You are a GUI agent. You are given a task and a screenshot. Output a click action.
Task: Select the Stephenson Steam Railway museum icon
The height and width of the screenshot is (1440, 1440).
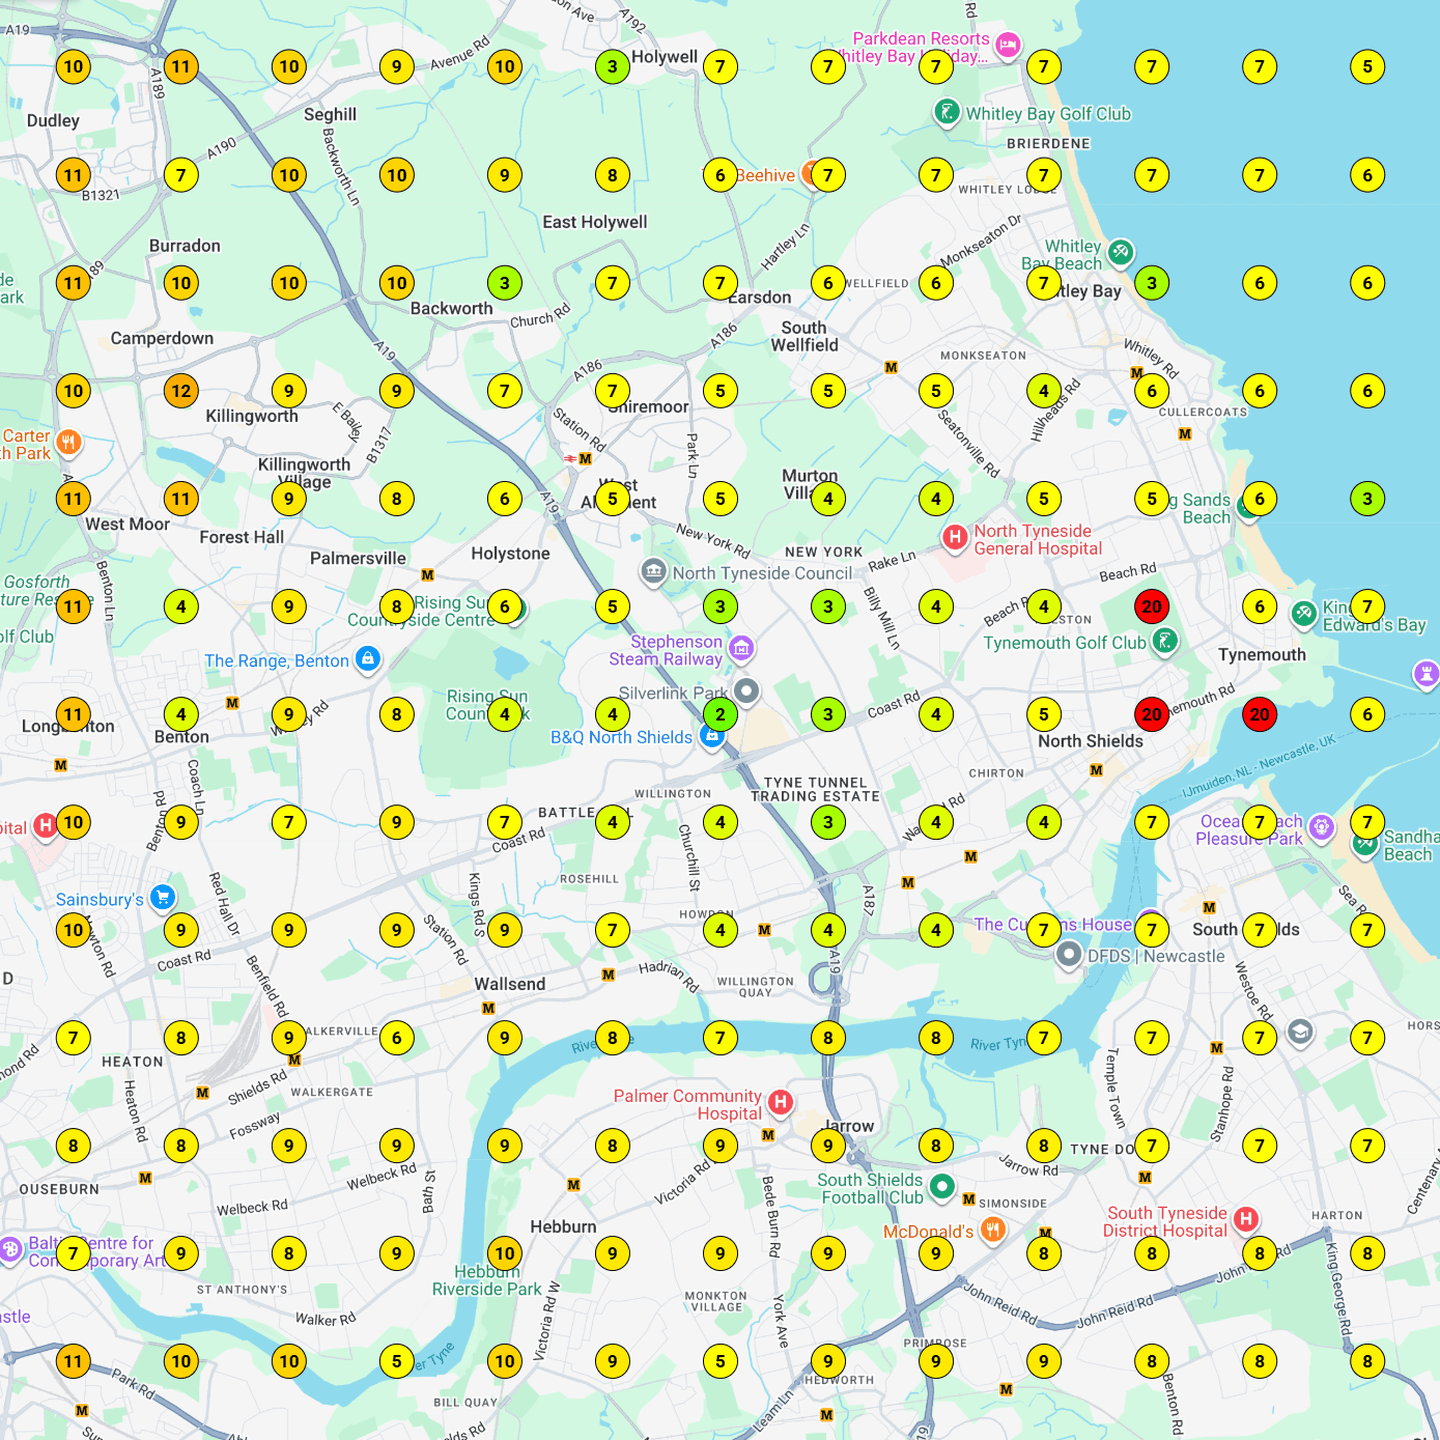[741, 648]
